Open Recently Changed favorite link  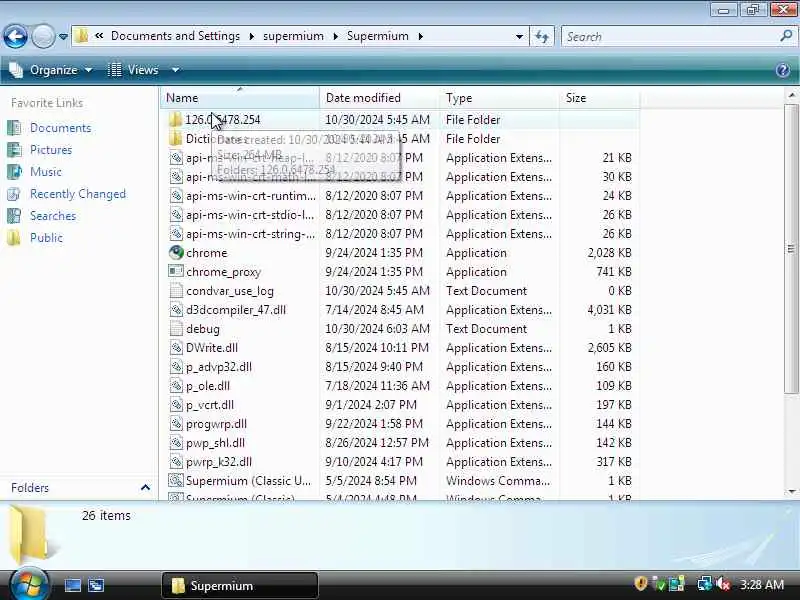click(78, 194)
